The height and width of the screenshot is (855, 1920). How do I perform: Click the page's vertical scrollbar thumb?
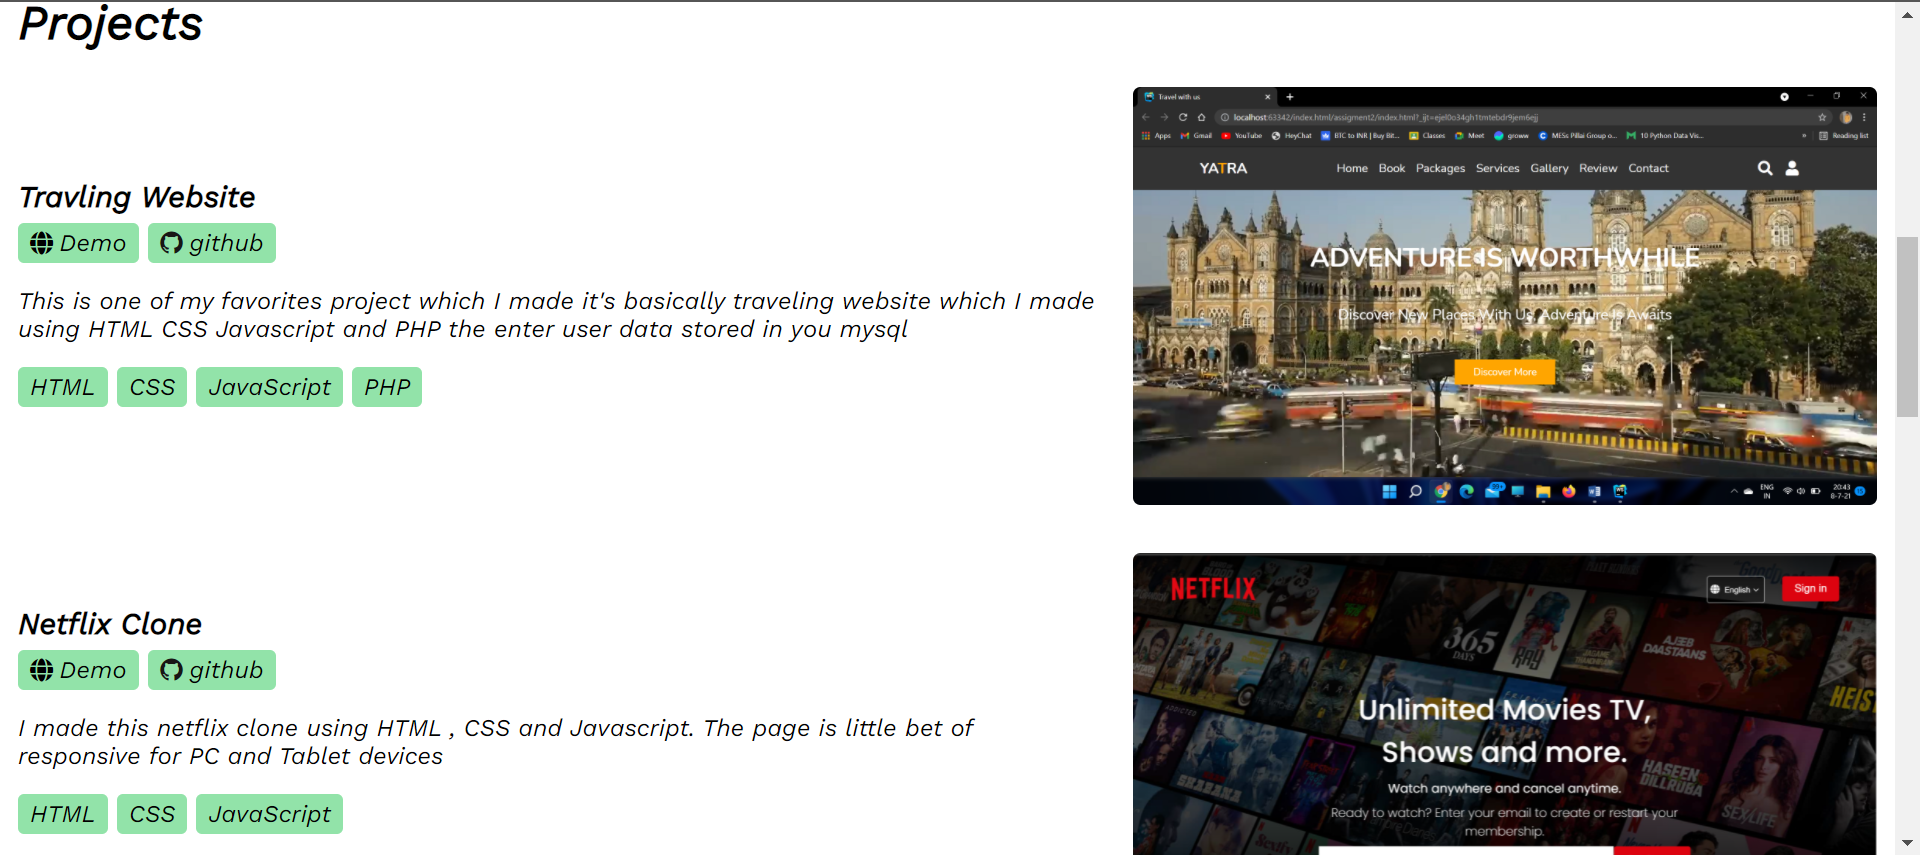(x=1907, y=326)
